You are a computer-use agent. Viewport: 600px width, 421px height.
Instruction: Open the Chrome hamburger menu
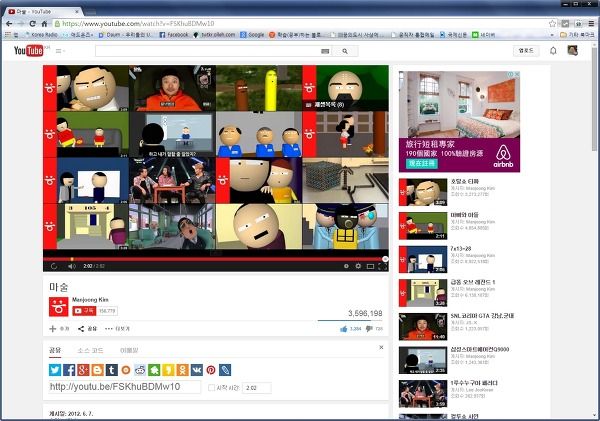[591, 24]
